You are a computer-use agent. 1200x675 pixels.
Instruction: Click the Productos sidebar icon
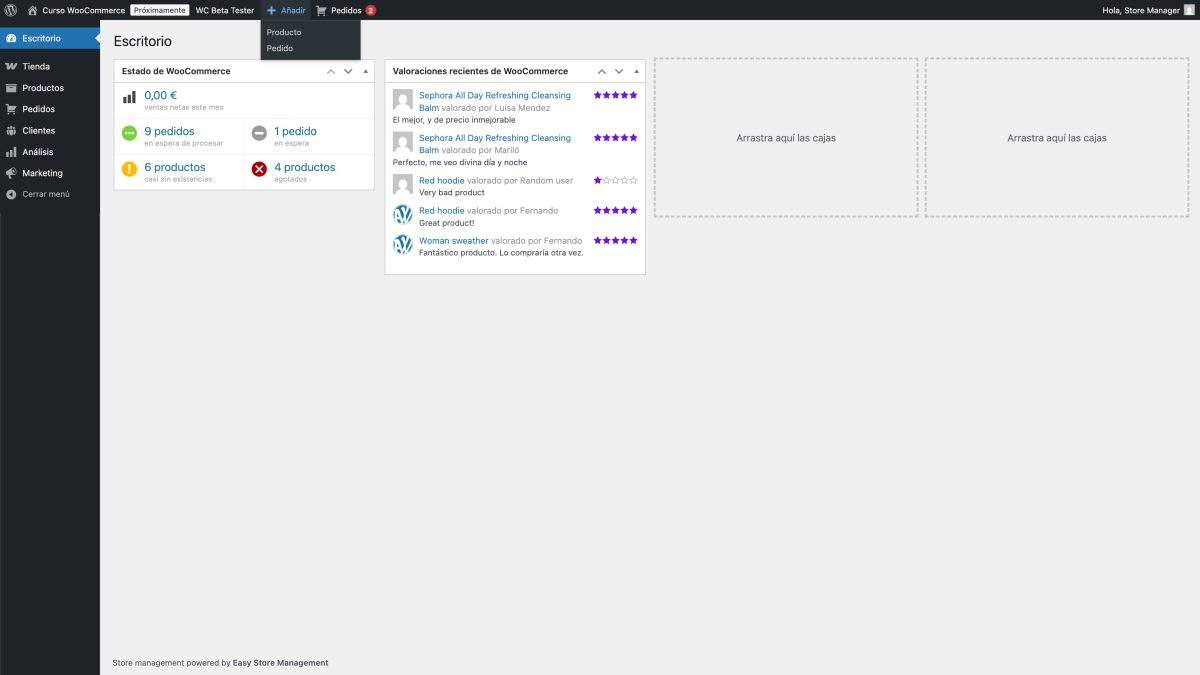[x=12, y=87]
